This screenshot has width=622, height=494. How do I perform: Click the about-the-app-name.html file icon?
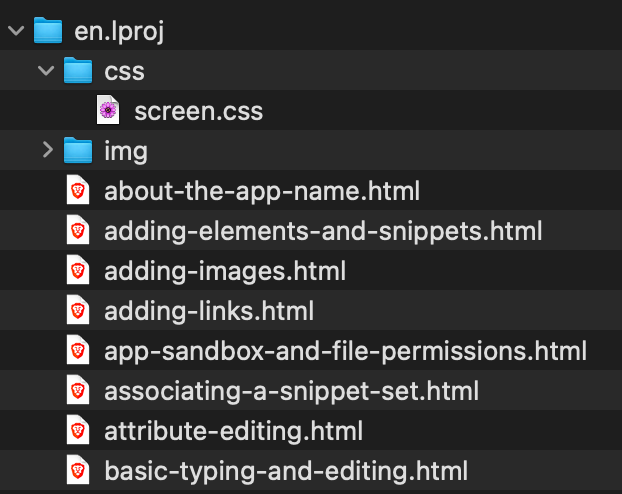click(x=78, y=191)
